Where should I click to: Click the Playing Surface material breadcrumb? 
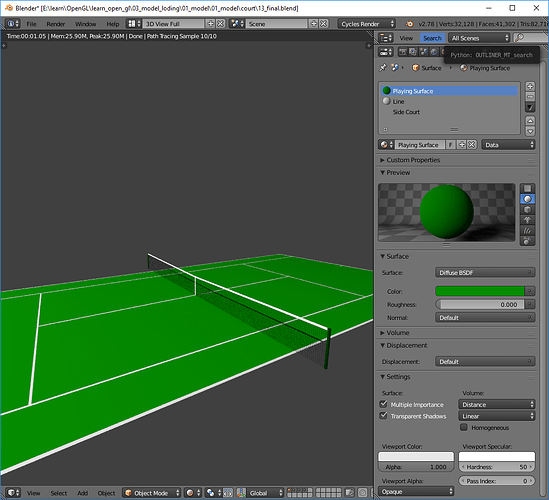click(485, 68)
